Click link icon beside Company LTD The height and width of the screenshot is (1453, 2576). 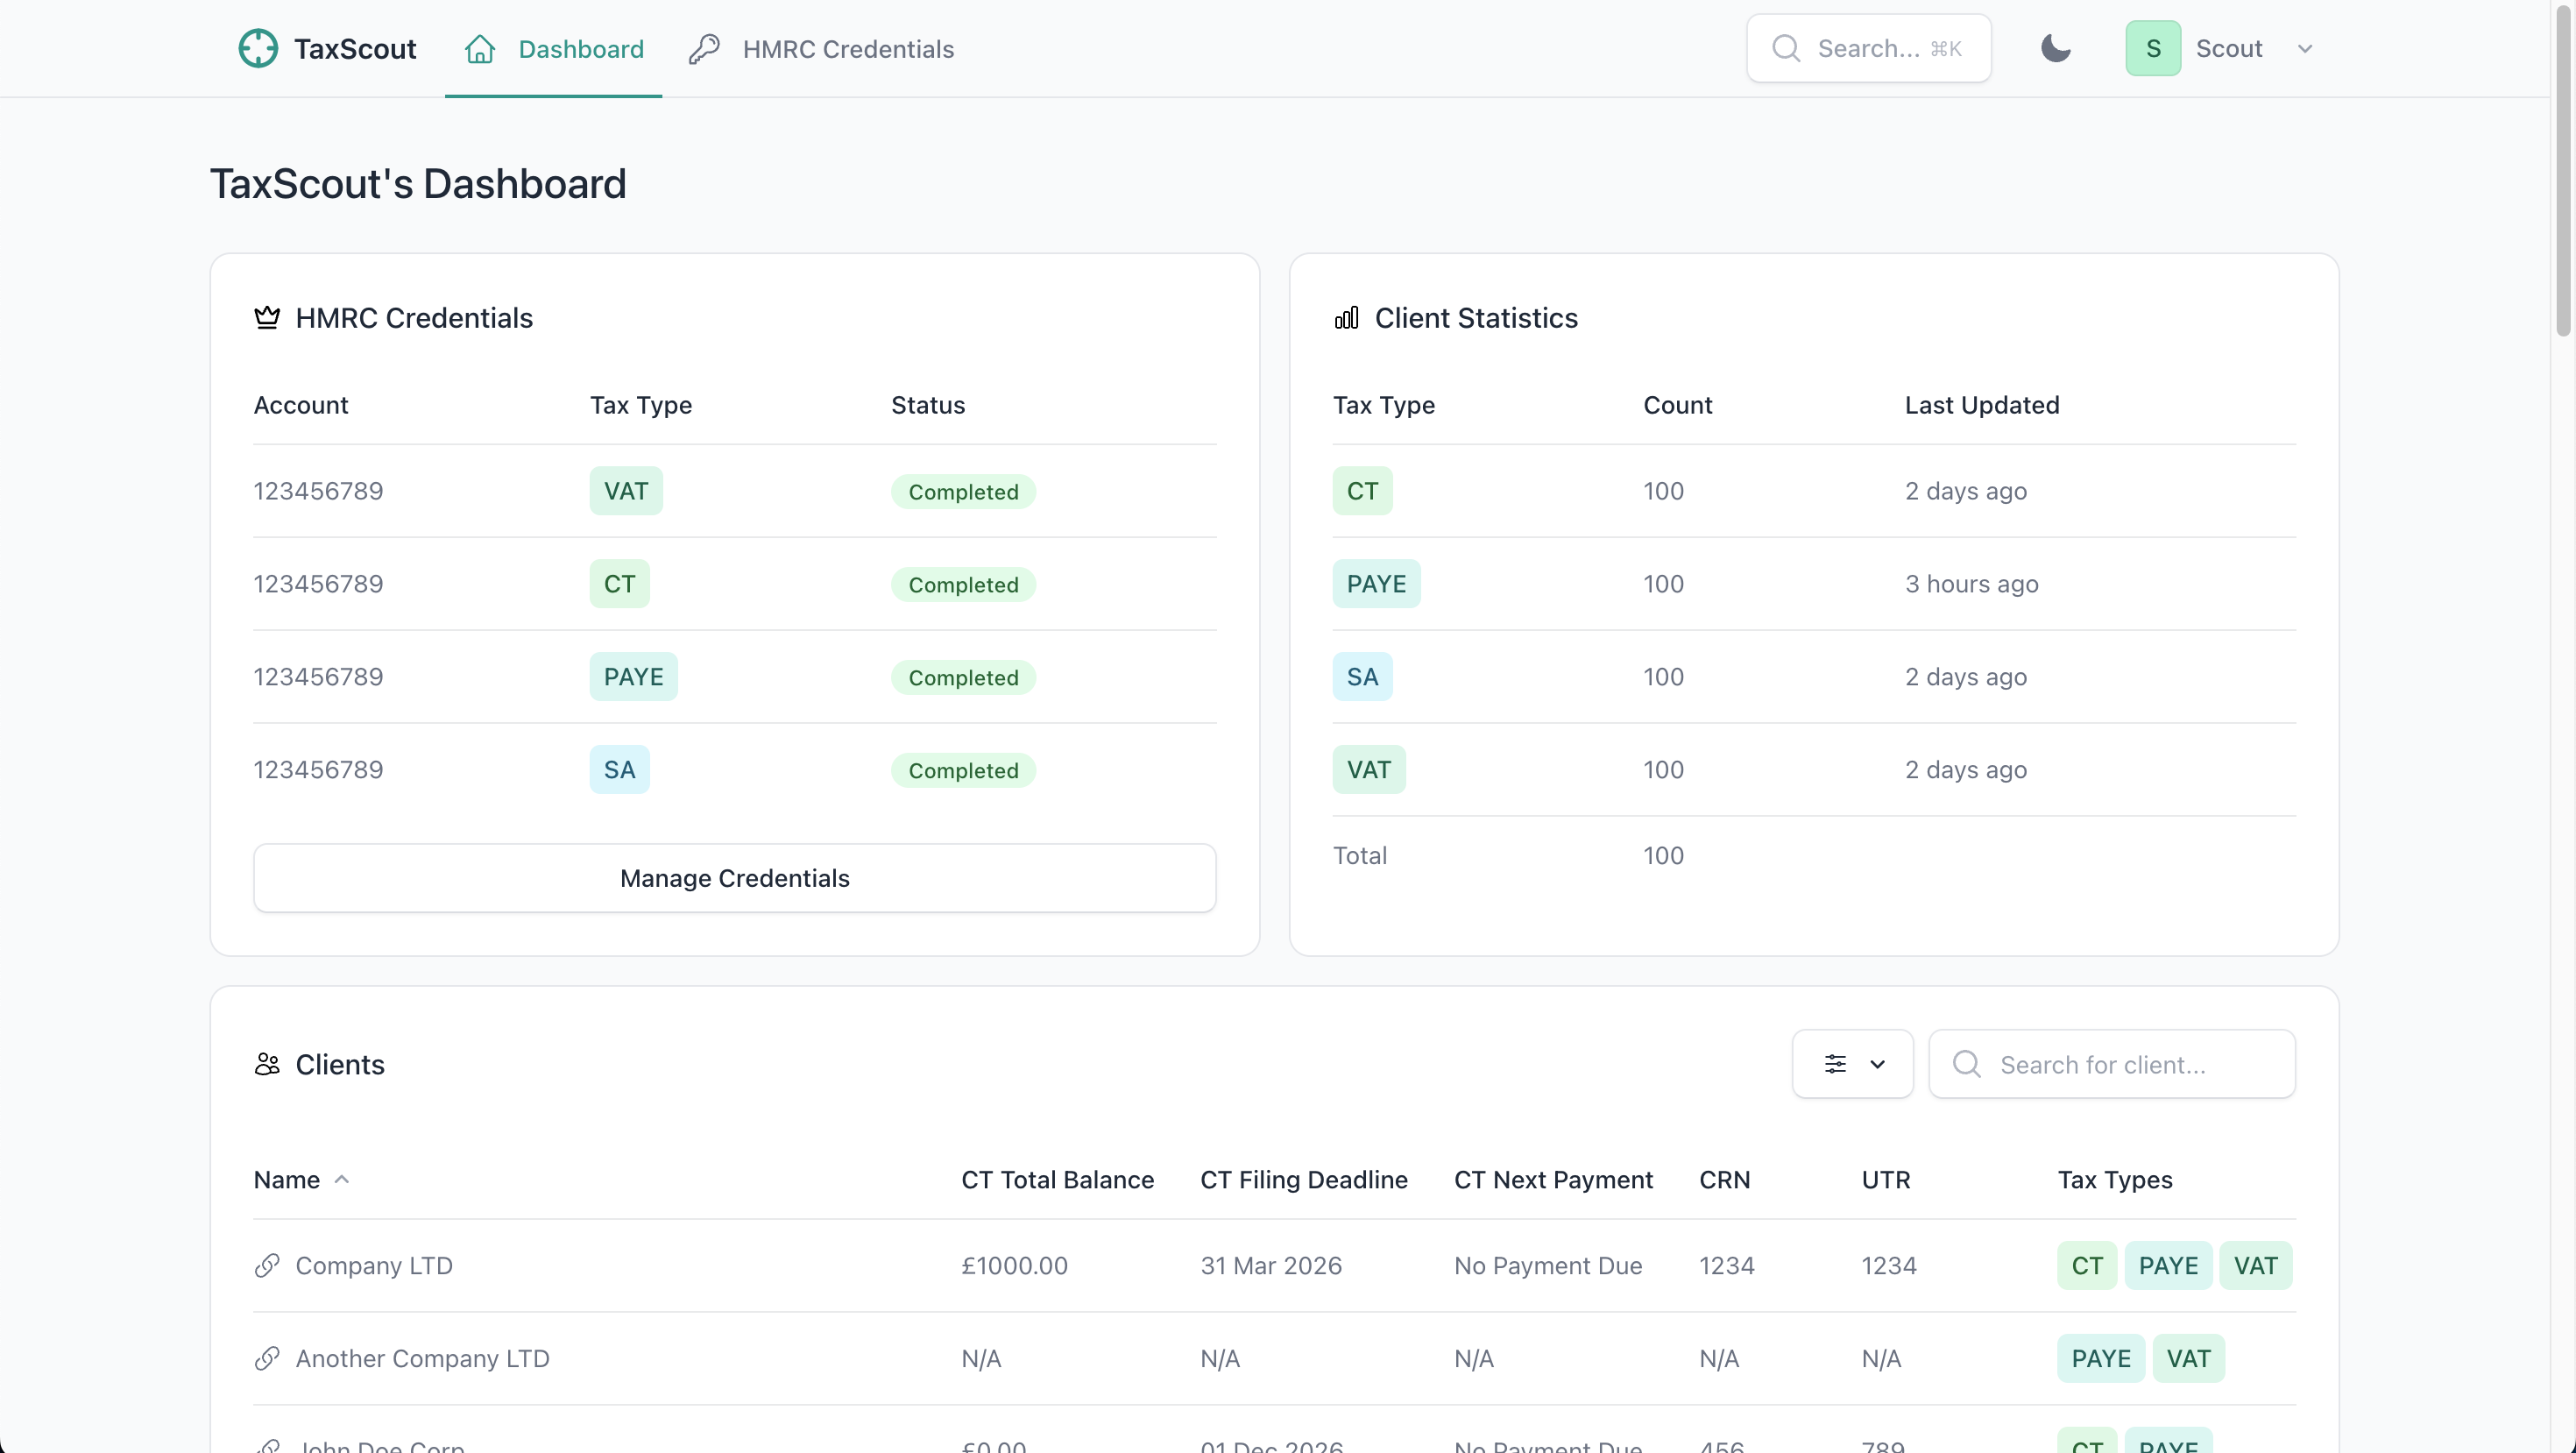pos(267,1265)
